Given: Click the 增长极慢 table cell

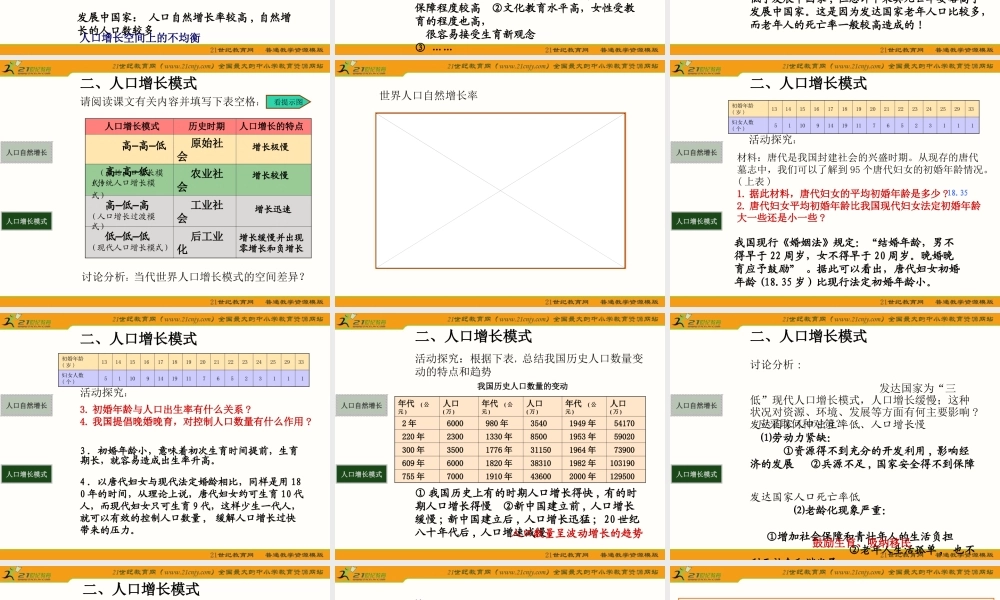Looking at the screenshot, I should click(274, 149).
